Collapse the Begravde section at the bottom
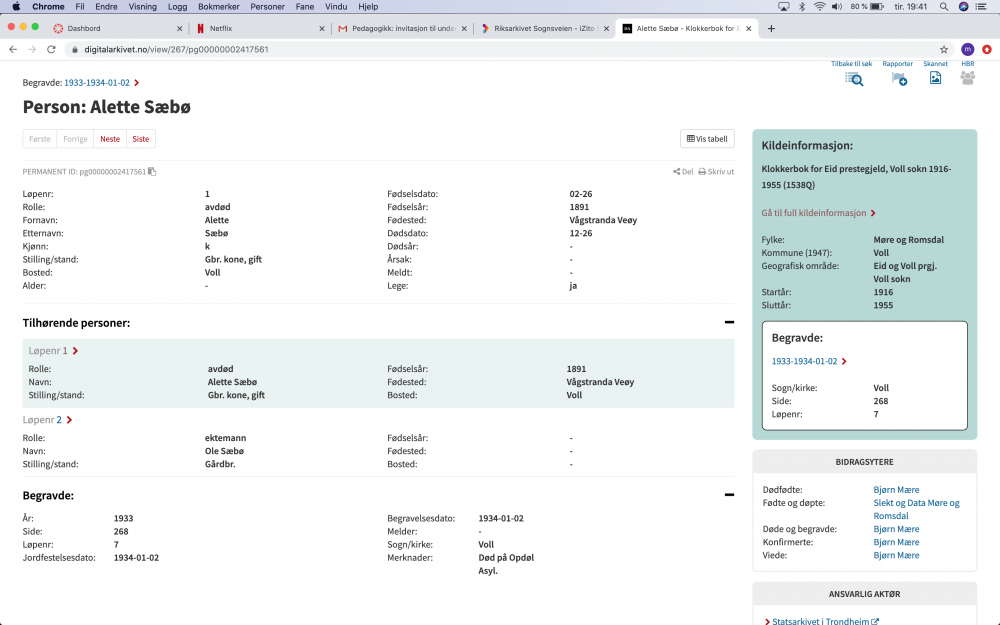The image size is (1000, 625). (x=729, y=495)
